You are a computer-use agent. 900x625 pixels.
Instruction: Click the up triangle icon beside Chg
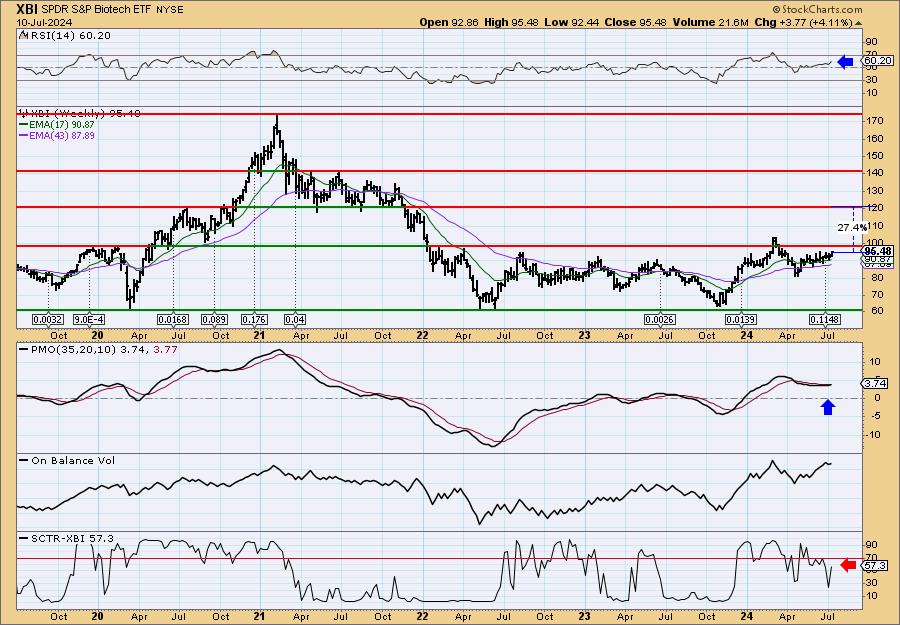click(x=859, y=23)
